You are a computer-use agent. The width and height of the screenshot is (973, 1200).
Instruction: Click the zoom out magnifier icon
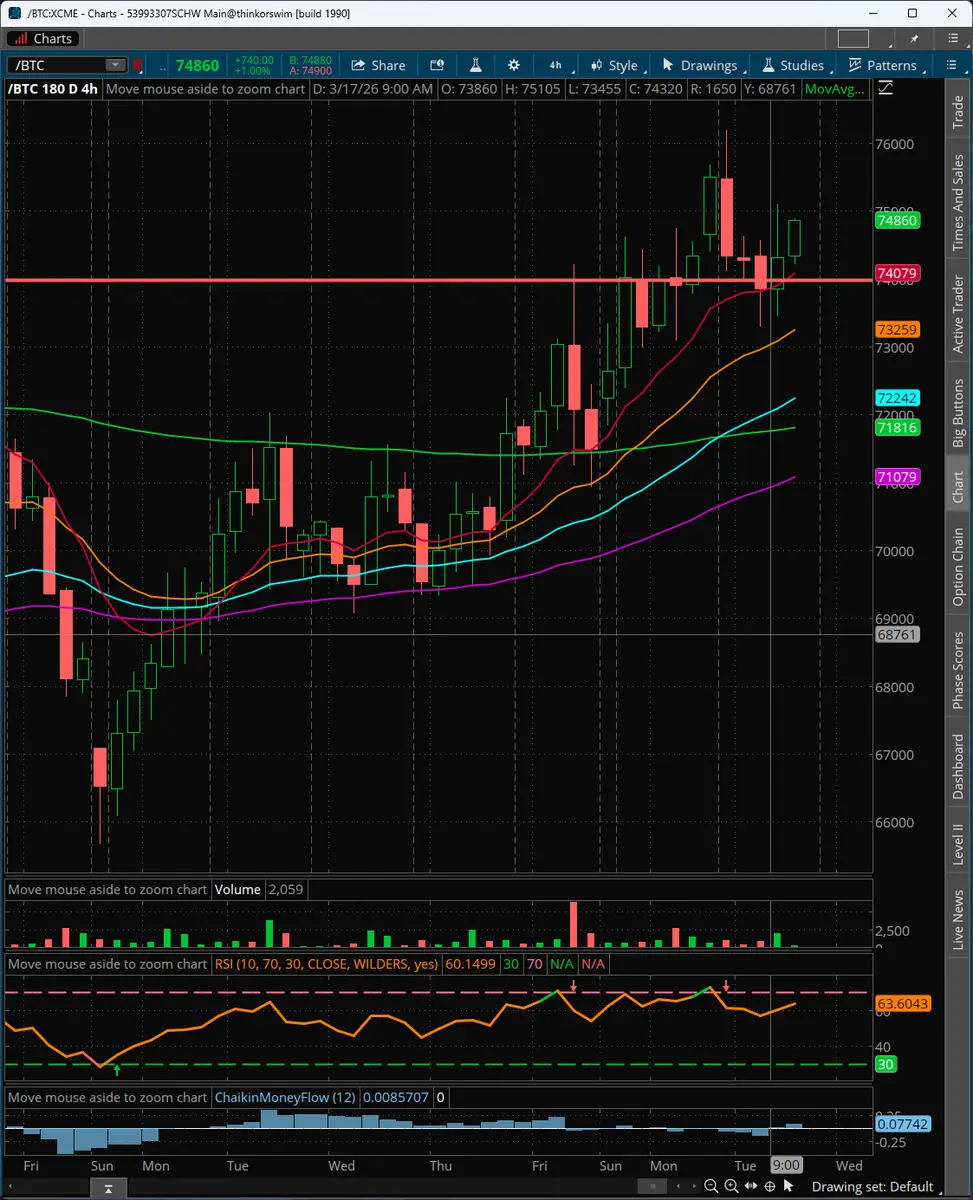711,1186
